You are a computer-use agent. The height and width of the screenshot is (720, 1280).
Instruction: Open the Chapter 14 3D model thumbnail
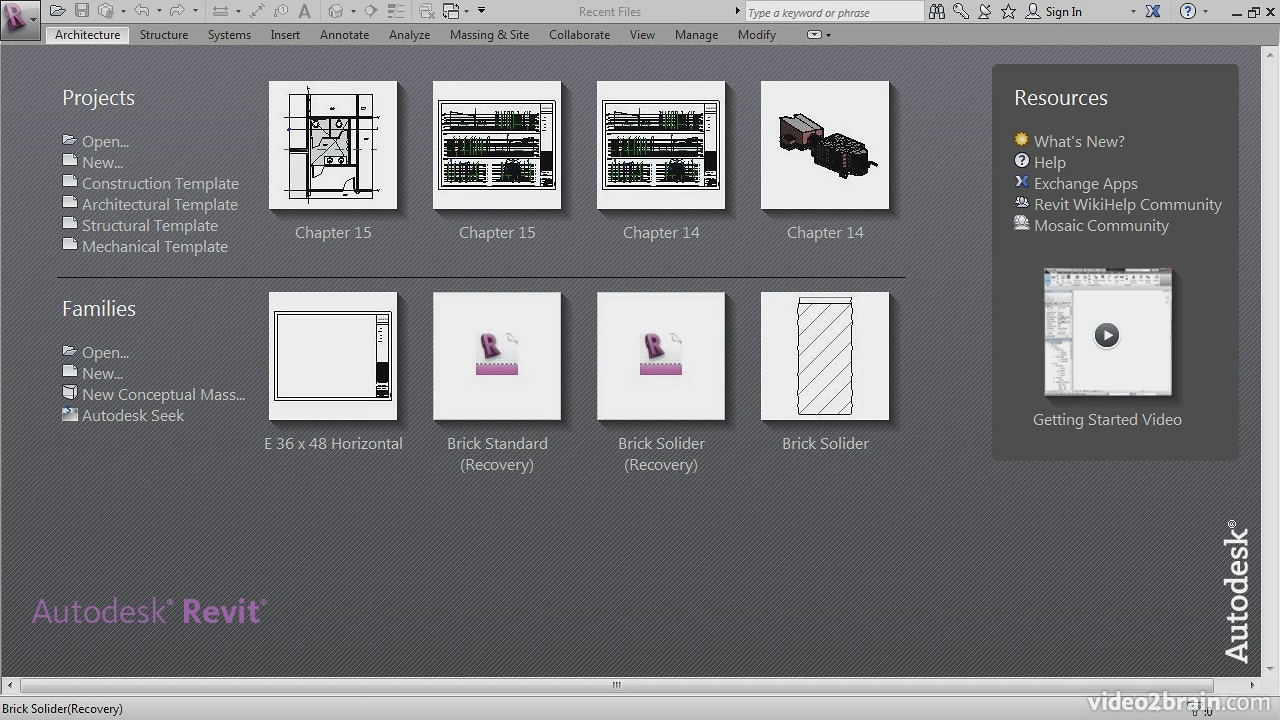tap(825, 145)
